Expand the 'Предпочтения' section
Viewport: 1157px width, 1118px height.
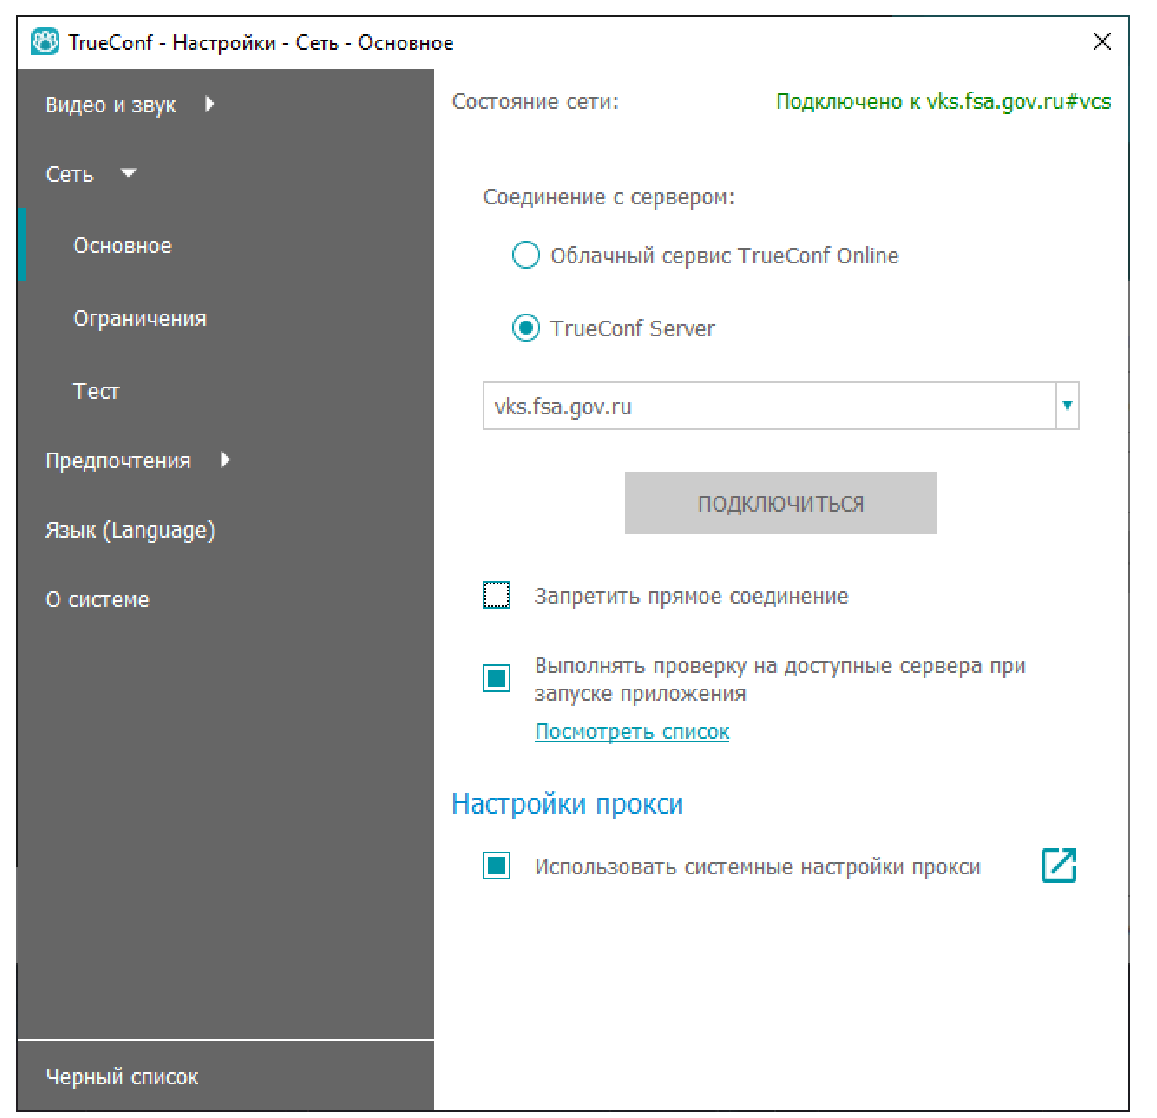225,460
